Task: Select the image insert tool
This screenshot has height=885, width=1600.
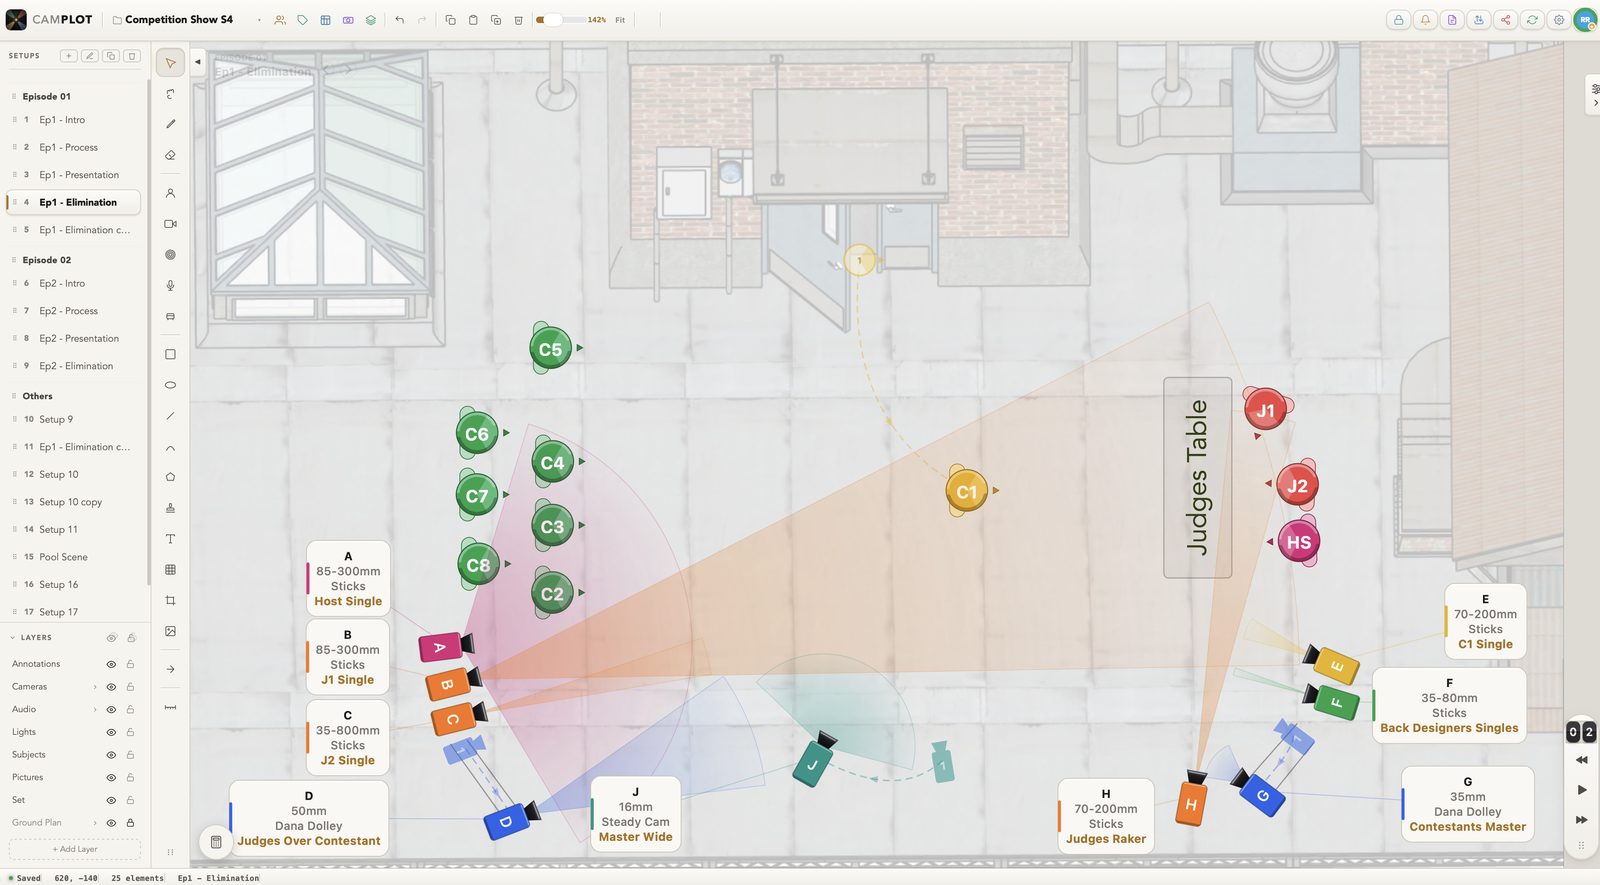Action: pos(170,631)
